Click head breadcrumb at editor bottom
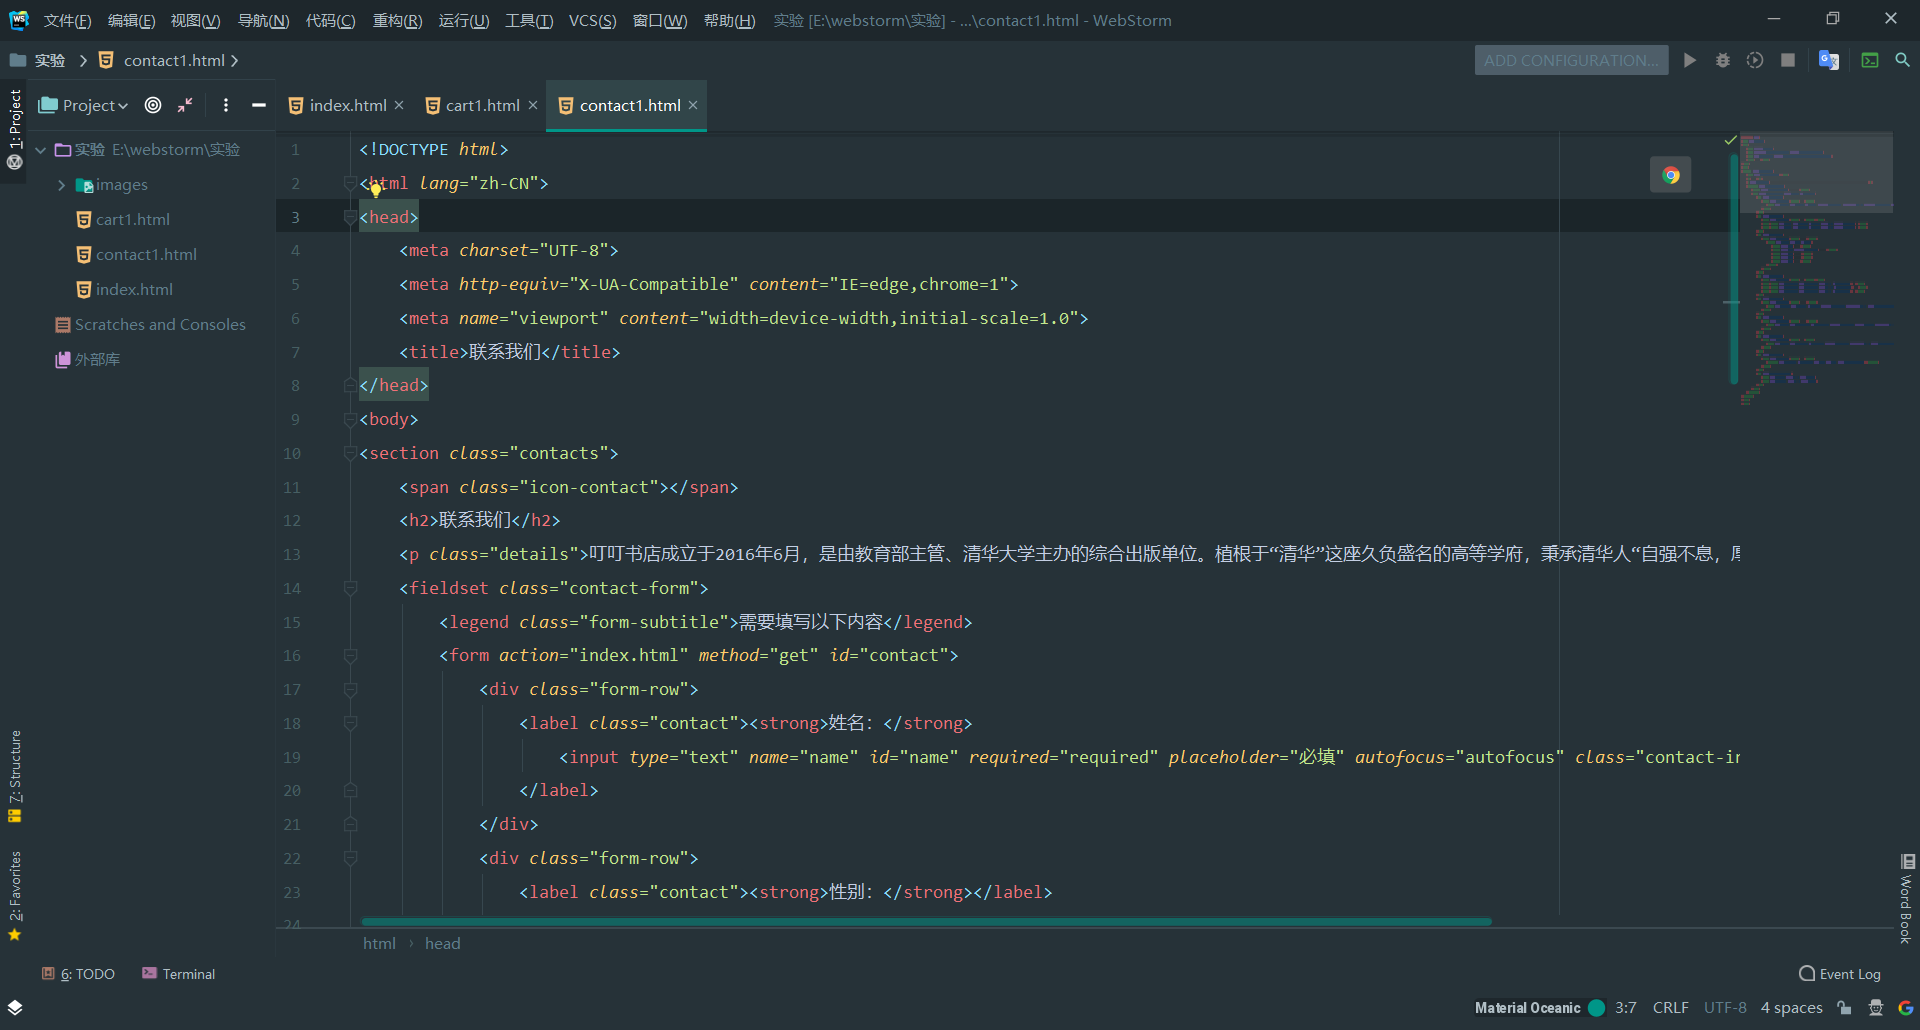This screenshot has width=1920, height=1030. (x=442, y=943)
